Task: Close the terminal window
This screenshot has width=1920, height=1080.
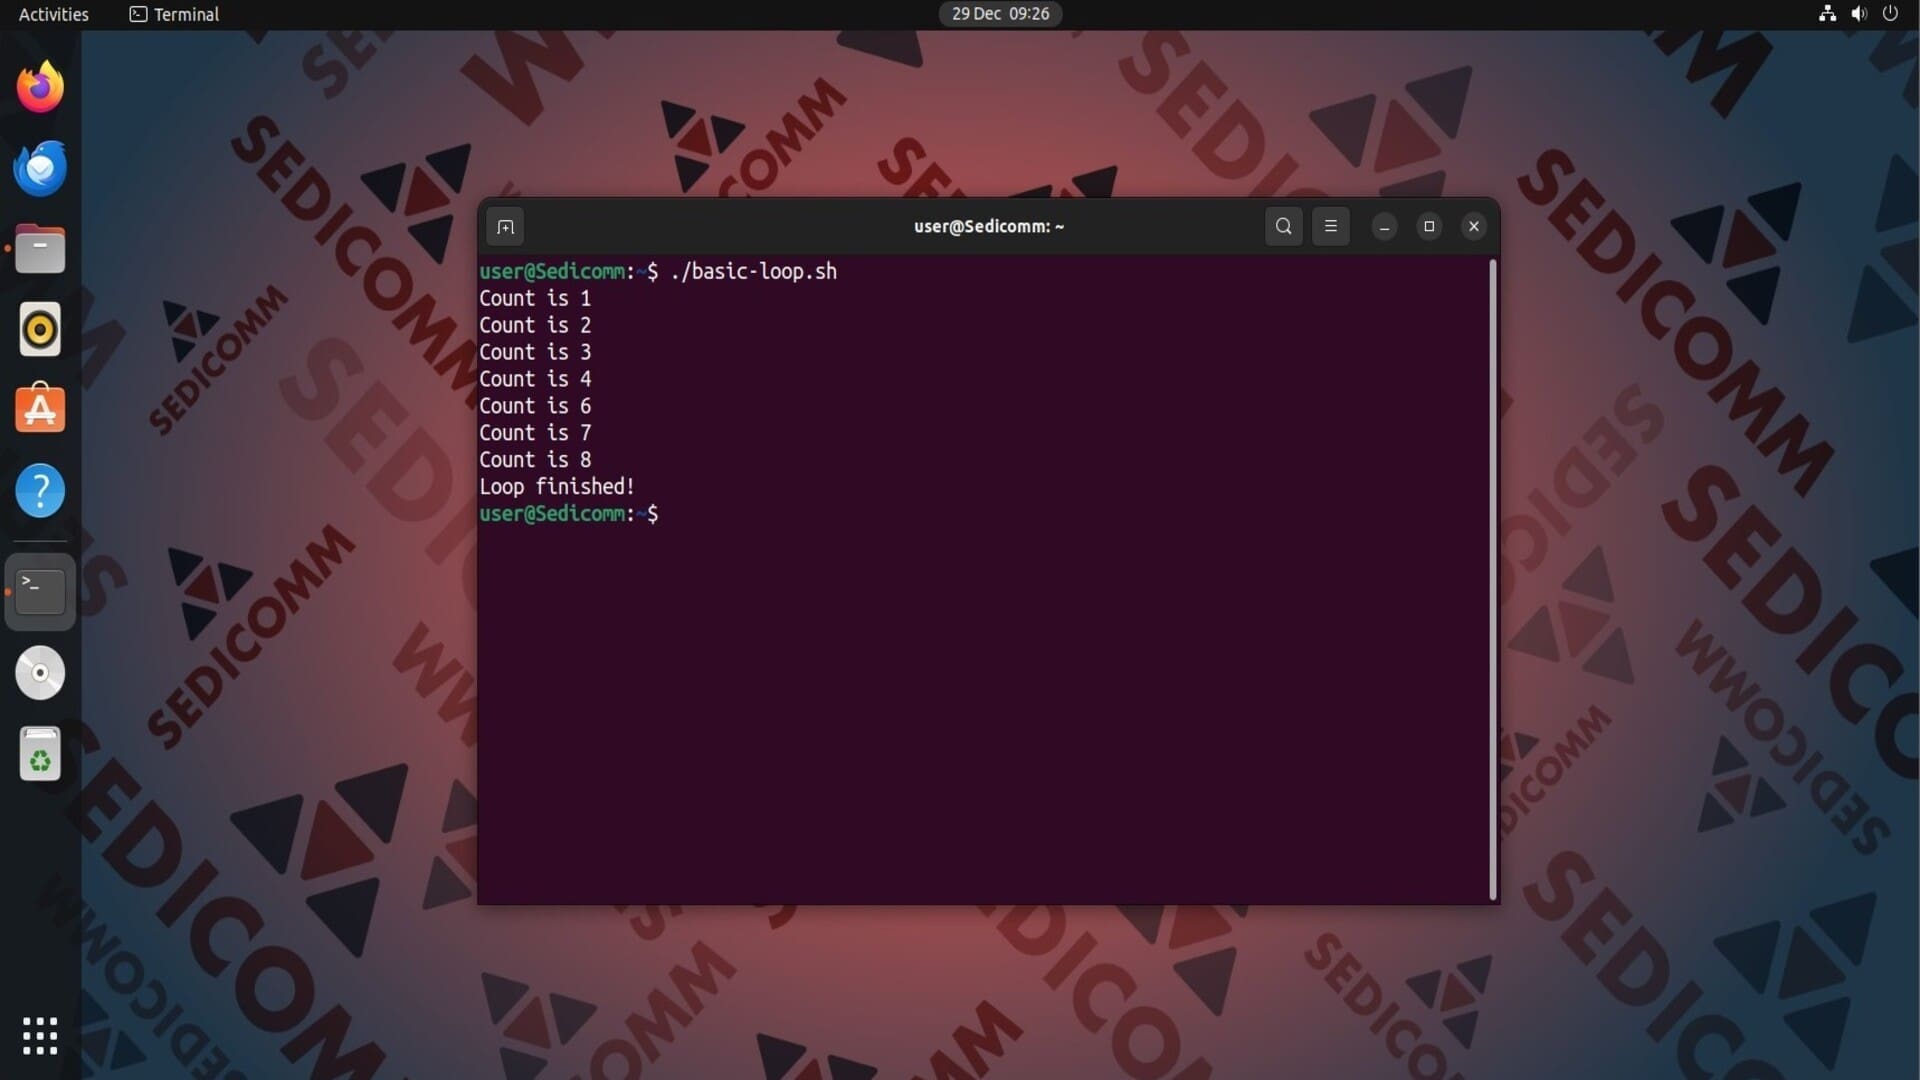Action: pyautogui.click(x=1473, y=226)
